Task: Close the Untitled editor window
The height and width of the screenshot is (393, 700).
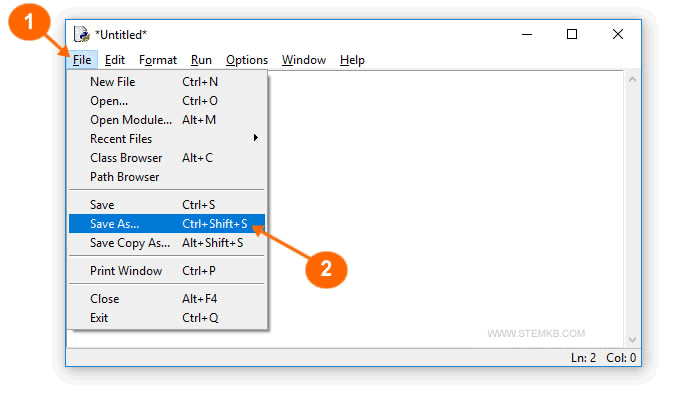Action: (x=618, y=34)
